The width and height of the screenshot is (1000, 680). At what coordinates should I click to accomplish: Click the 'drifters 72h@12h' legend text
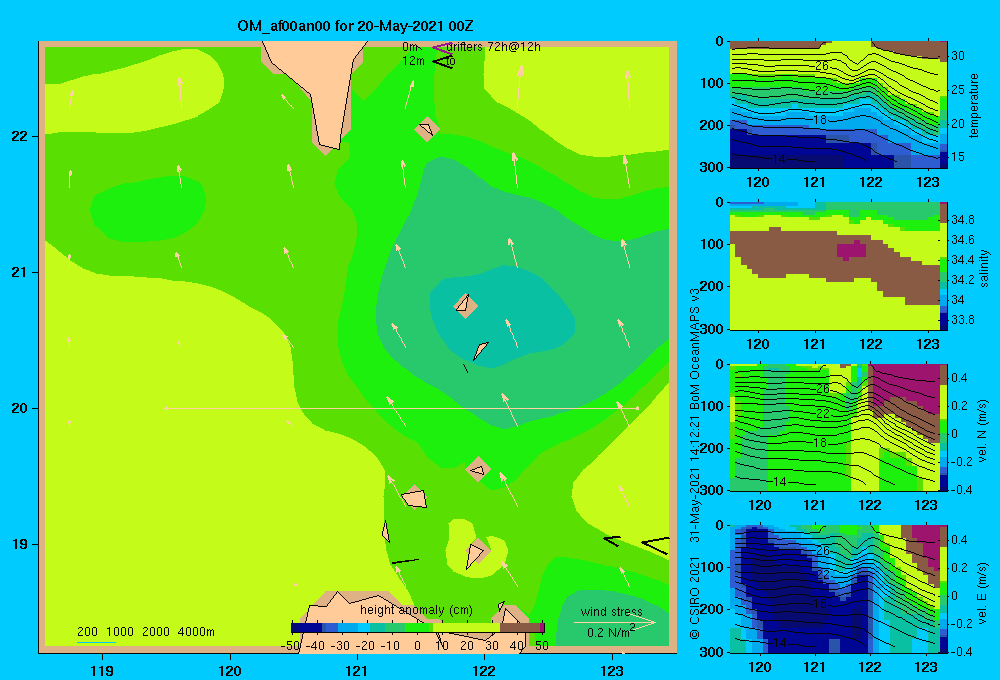pos(494,47)
